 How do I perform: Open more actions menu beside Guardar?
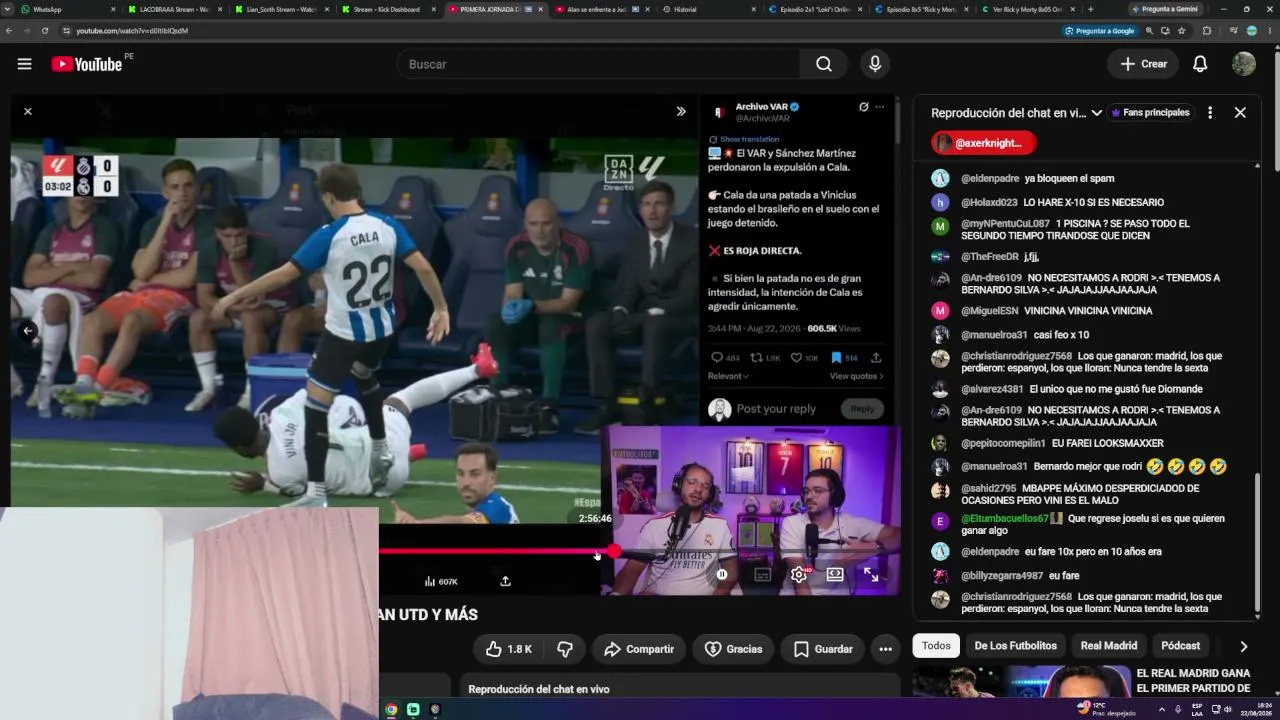(x=885, y=649)
